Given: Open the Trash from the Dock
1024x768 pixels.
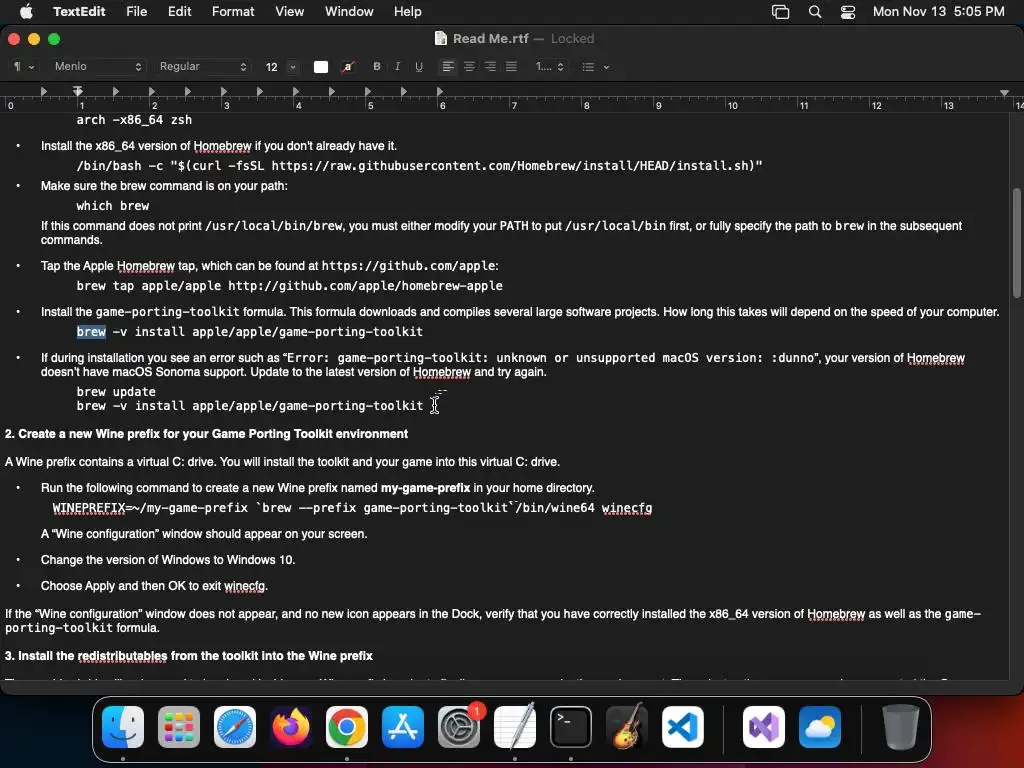Looking at the screenshot, I should coord(901,727).
